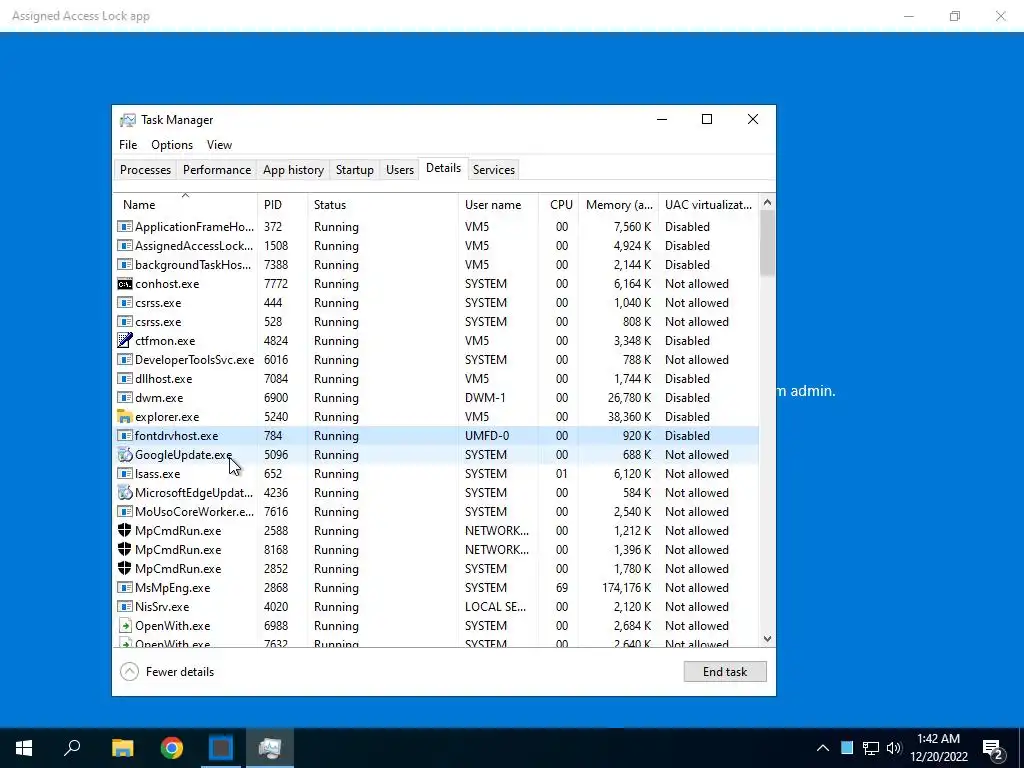
Task: Click the OpenWith.exe icon with PID 6988
Action: [125, 626]
